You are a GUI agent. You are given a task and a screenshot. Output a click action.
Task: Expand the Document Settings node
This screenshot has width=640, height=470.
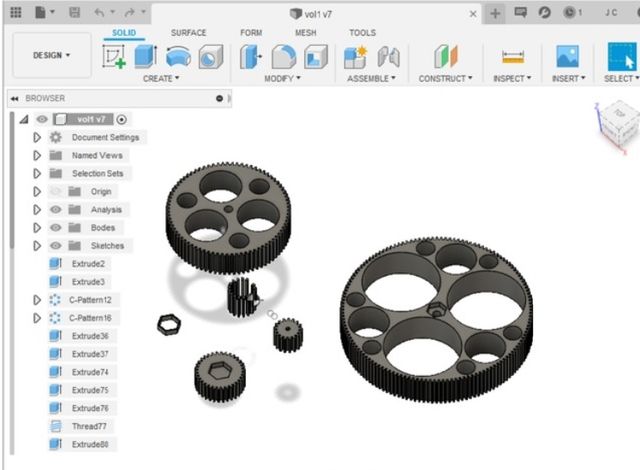point(37,137)
